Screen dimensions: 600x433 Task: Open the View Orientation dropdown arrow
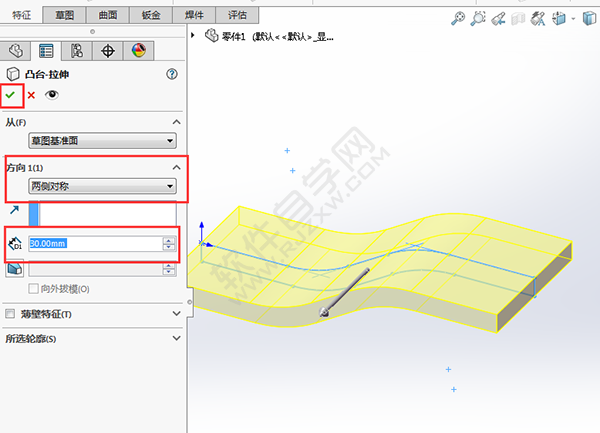[x=573, y=18]
